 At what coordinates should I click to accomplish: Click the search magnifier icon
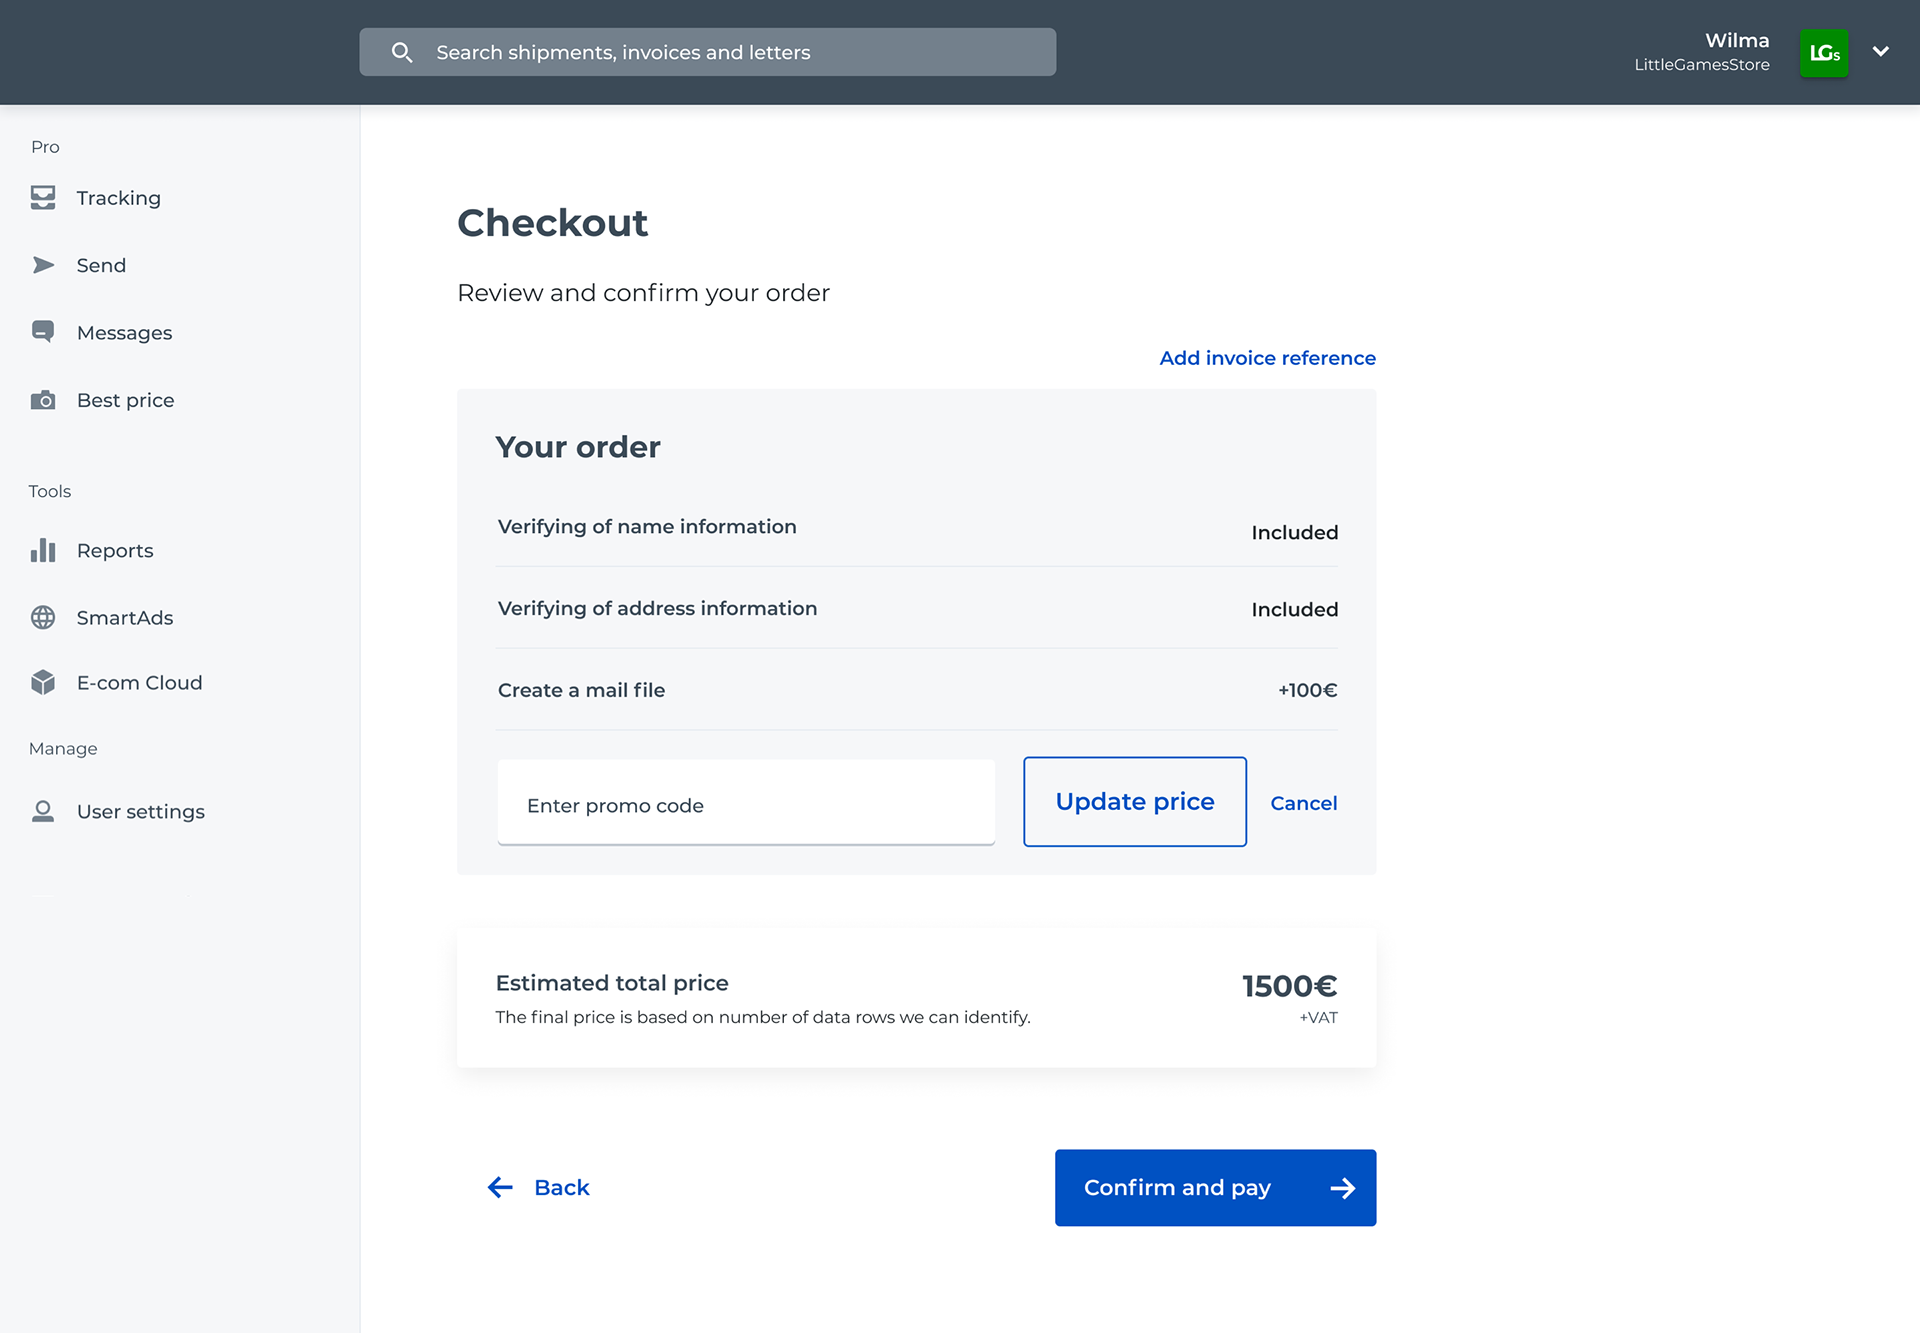(x=402, y=52)
